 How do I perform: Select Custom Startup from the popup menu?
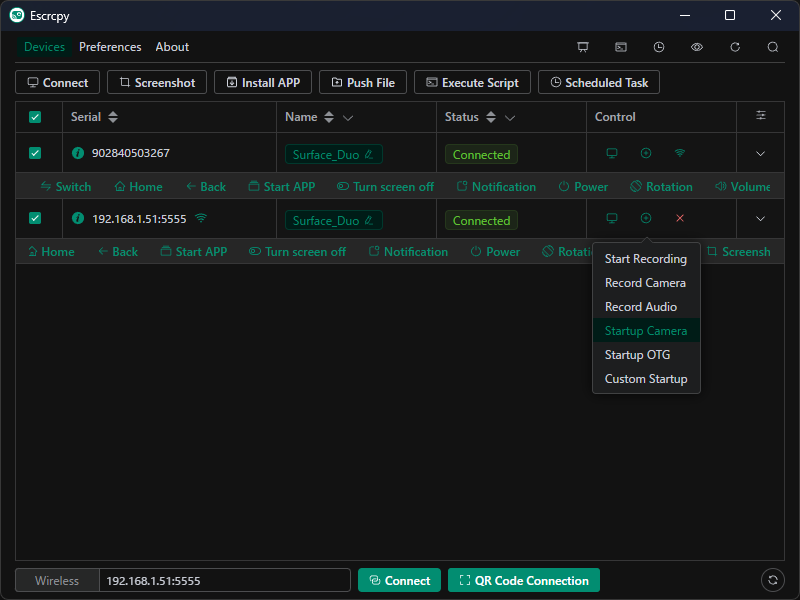(x=646, y=379)
